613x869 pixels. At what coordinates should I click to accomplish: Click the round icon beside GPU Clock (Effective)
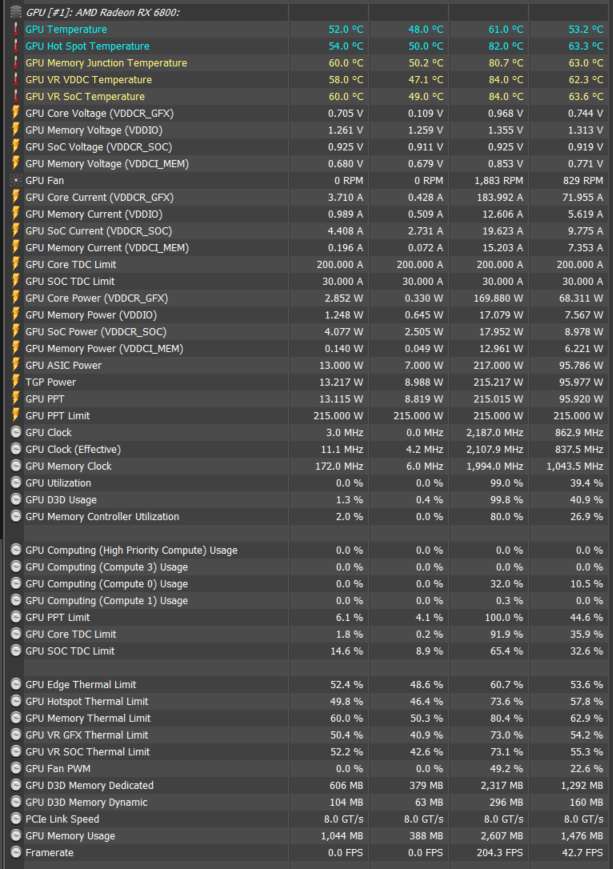tap(16, 449)
